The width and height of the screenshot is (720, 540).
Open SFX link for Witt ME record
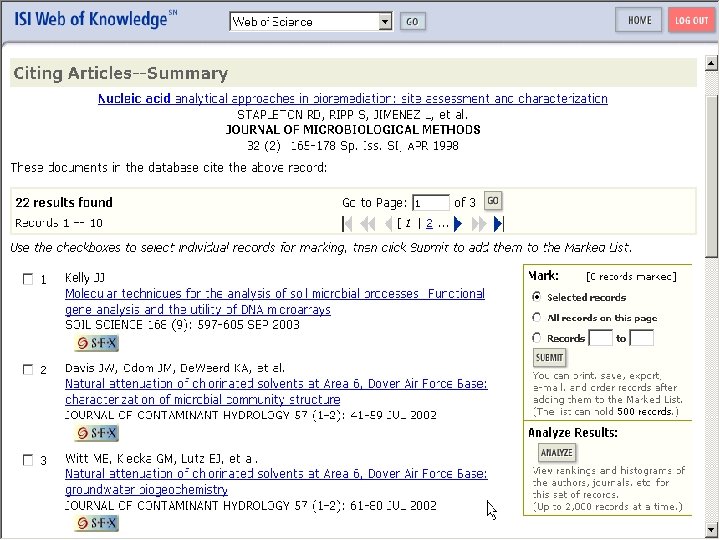tap(96, 523)
